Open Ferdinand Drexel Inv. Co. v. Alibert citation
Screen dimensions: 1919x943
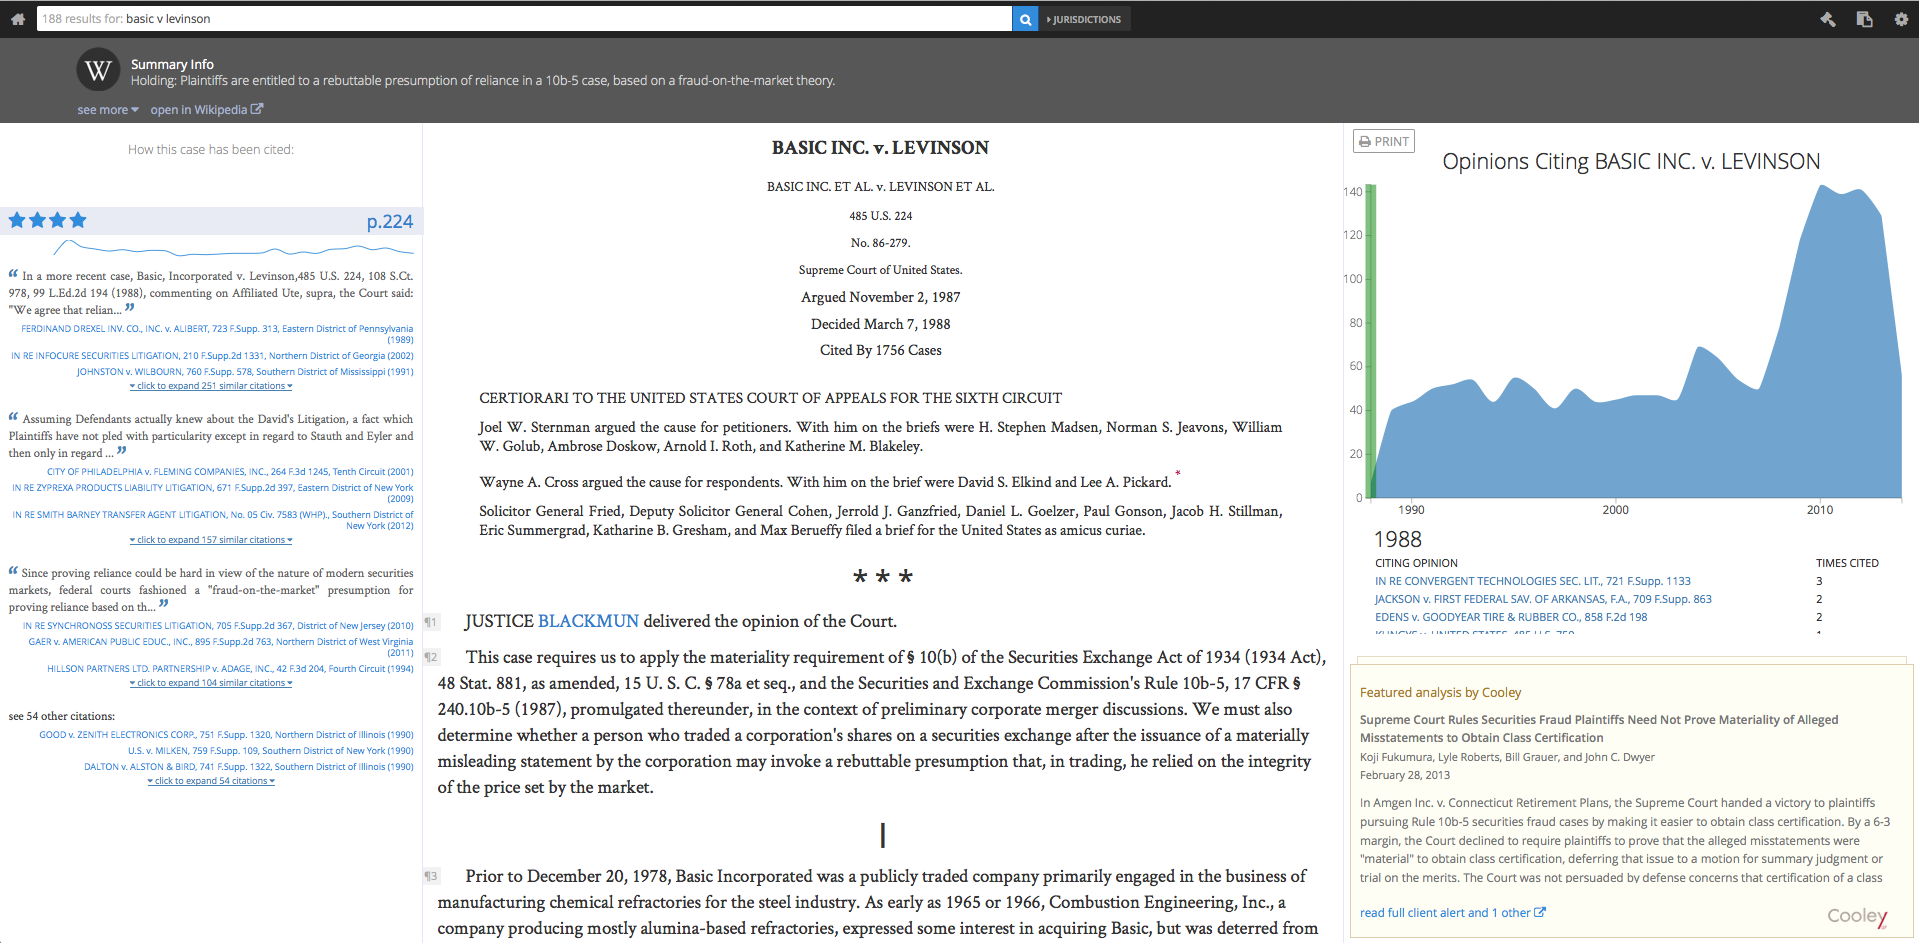pos(217,334)
